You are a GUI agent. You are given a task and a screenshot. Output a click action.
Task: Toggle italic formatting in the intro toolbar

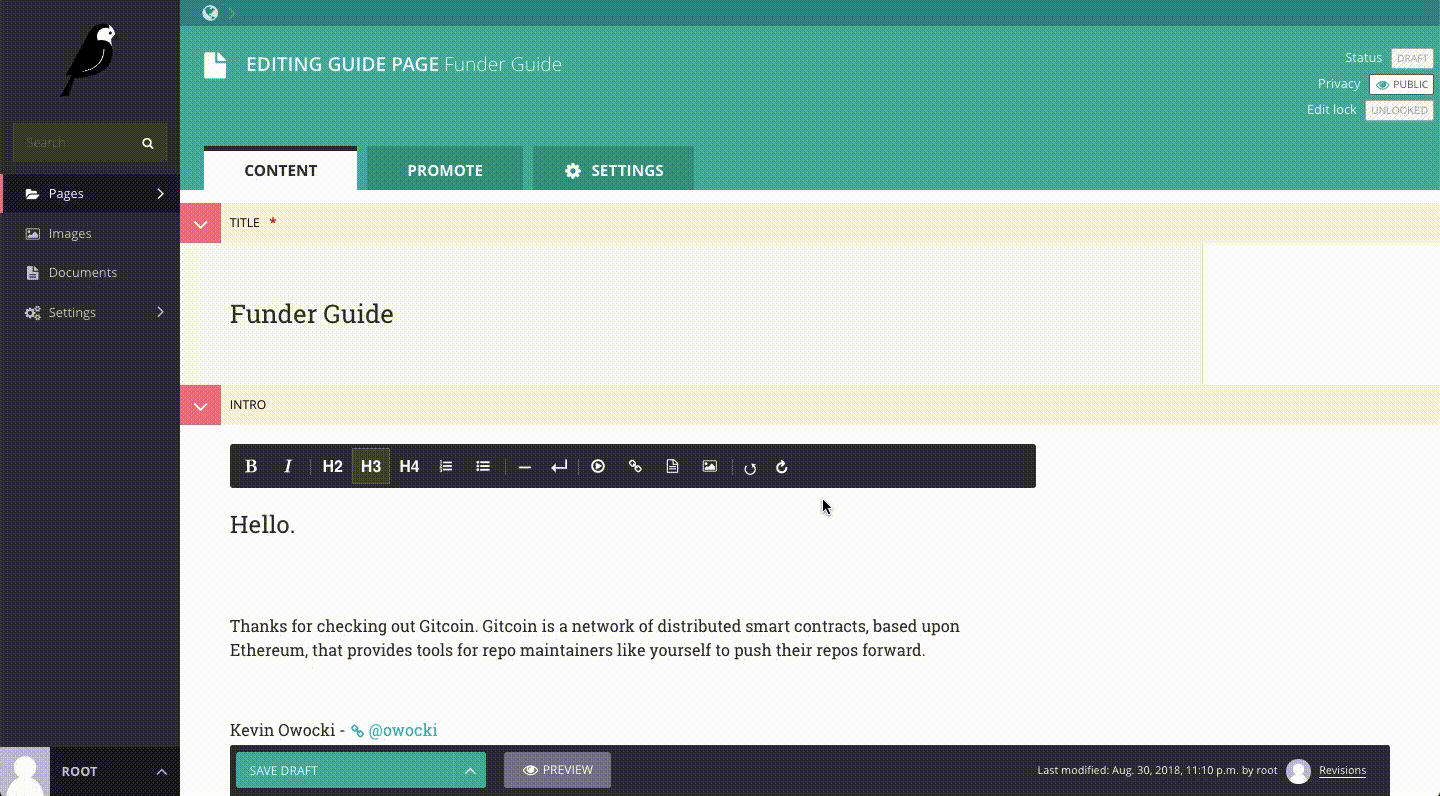288,466
